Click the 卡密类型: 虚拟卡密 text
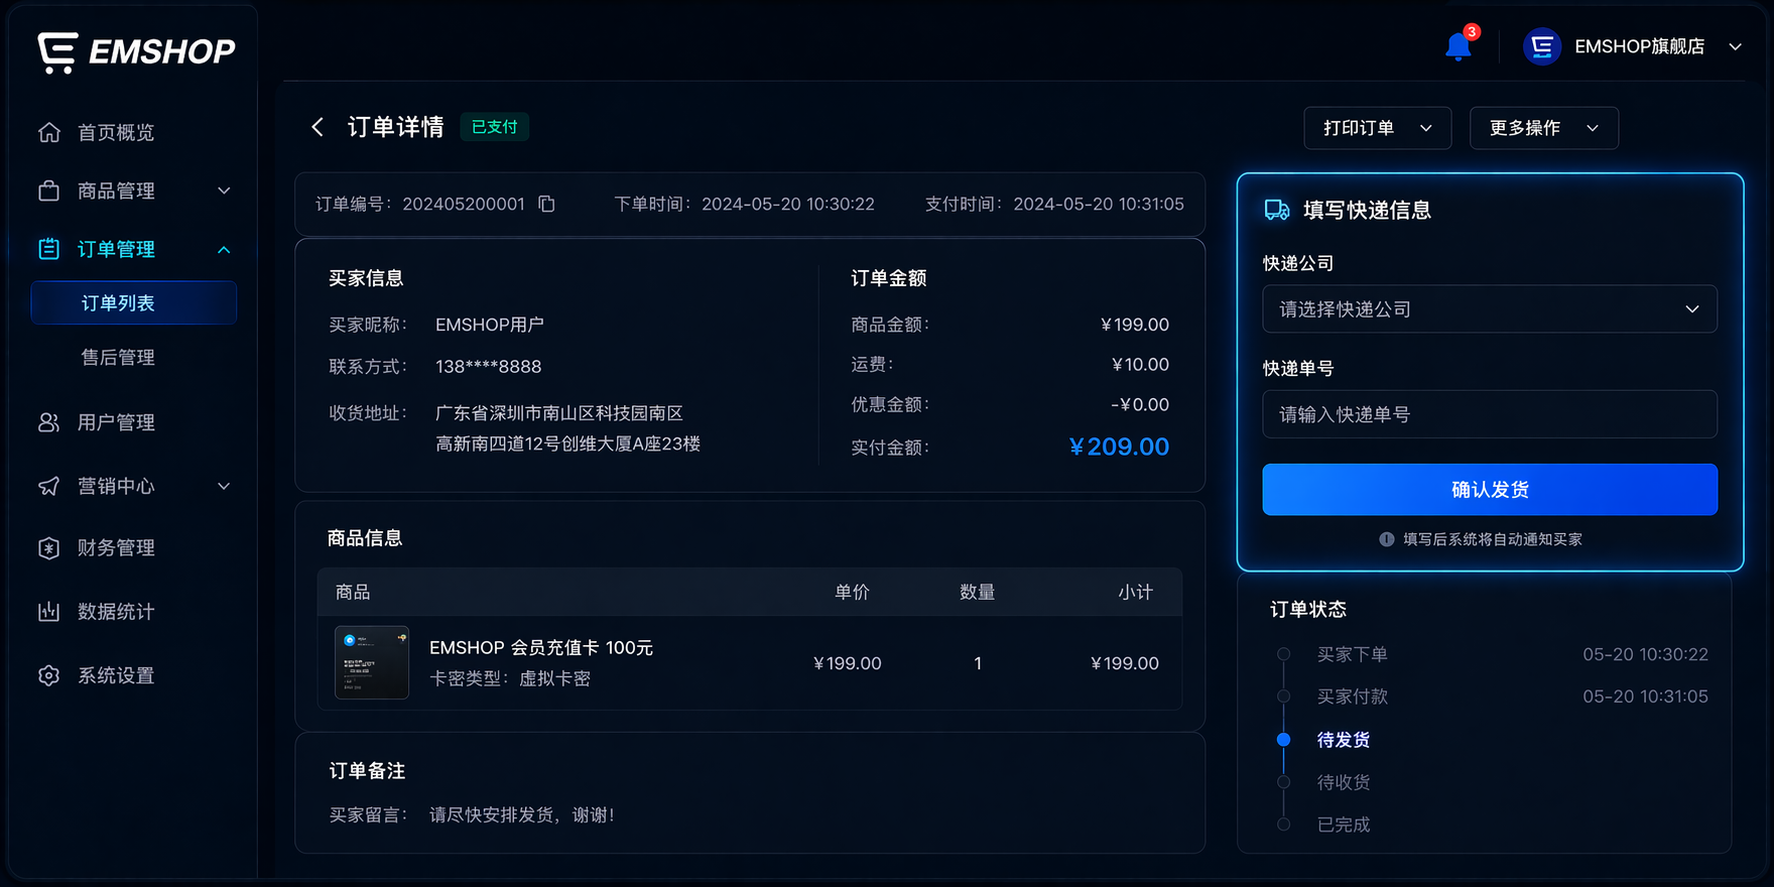This screenshot has height=887, width=1774. (x=510, y=679)
